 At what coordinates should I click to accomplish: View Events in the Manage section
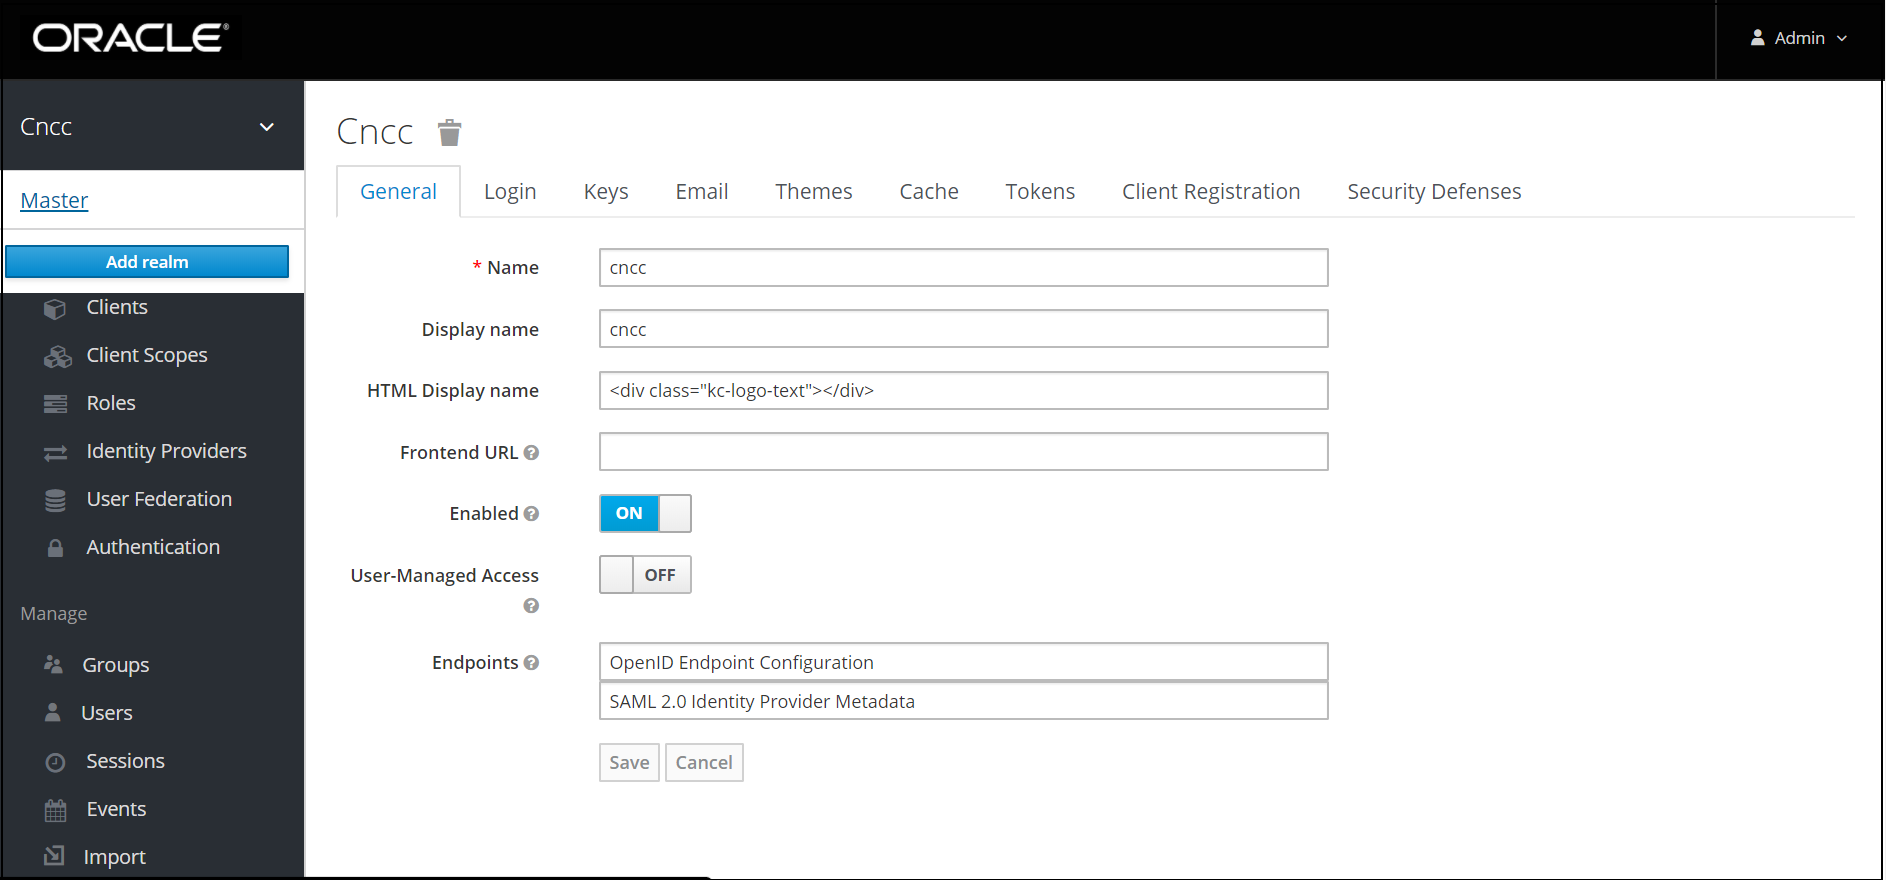click(116, 810)
